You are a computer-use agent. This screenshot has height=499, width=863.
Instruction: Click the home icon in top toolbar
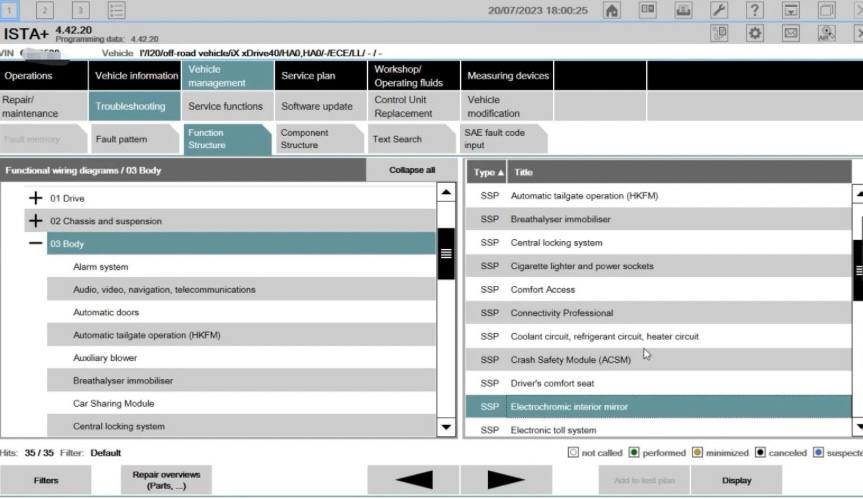(612, 10)
